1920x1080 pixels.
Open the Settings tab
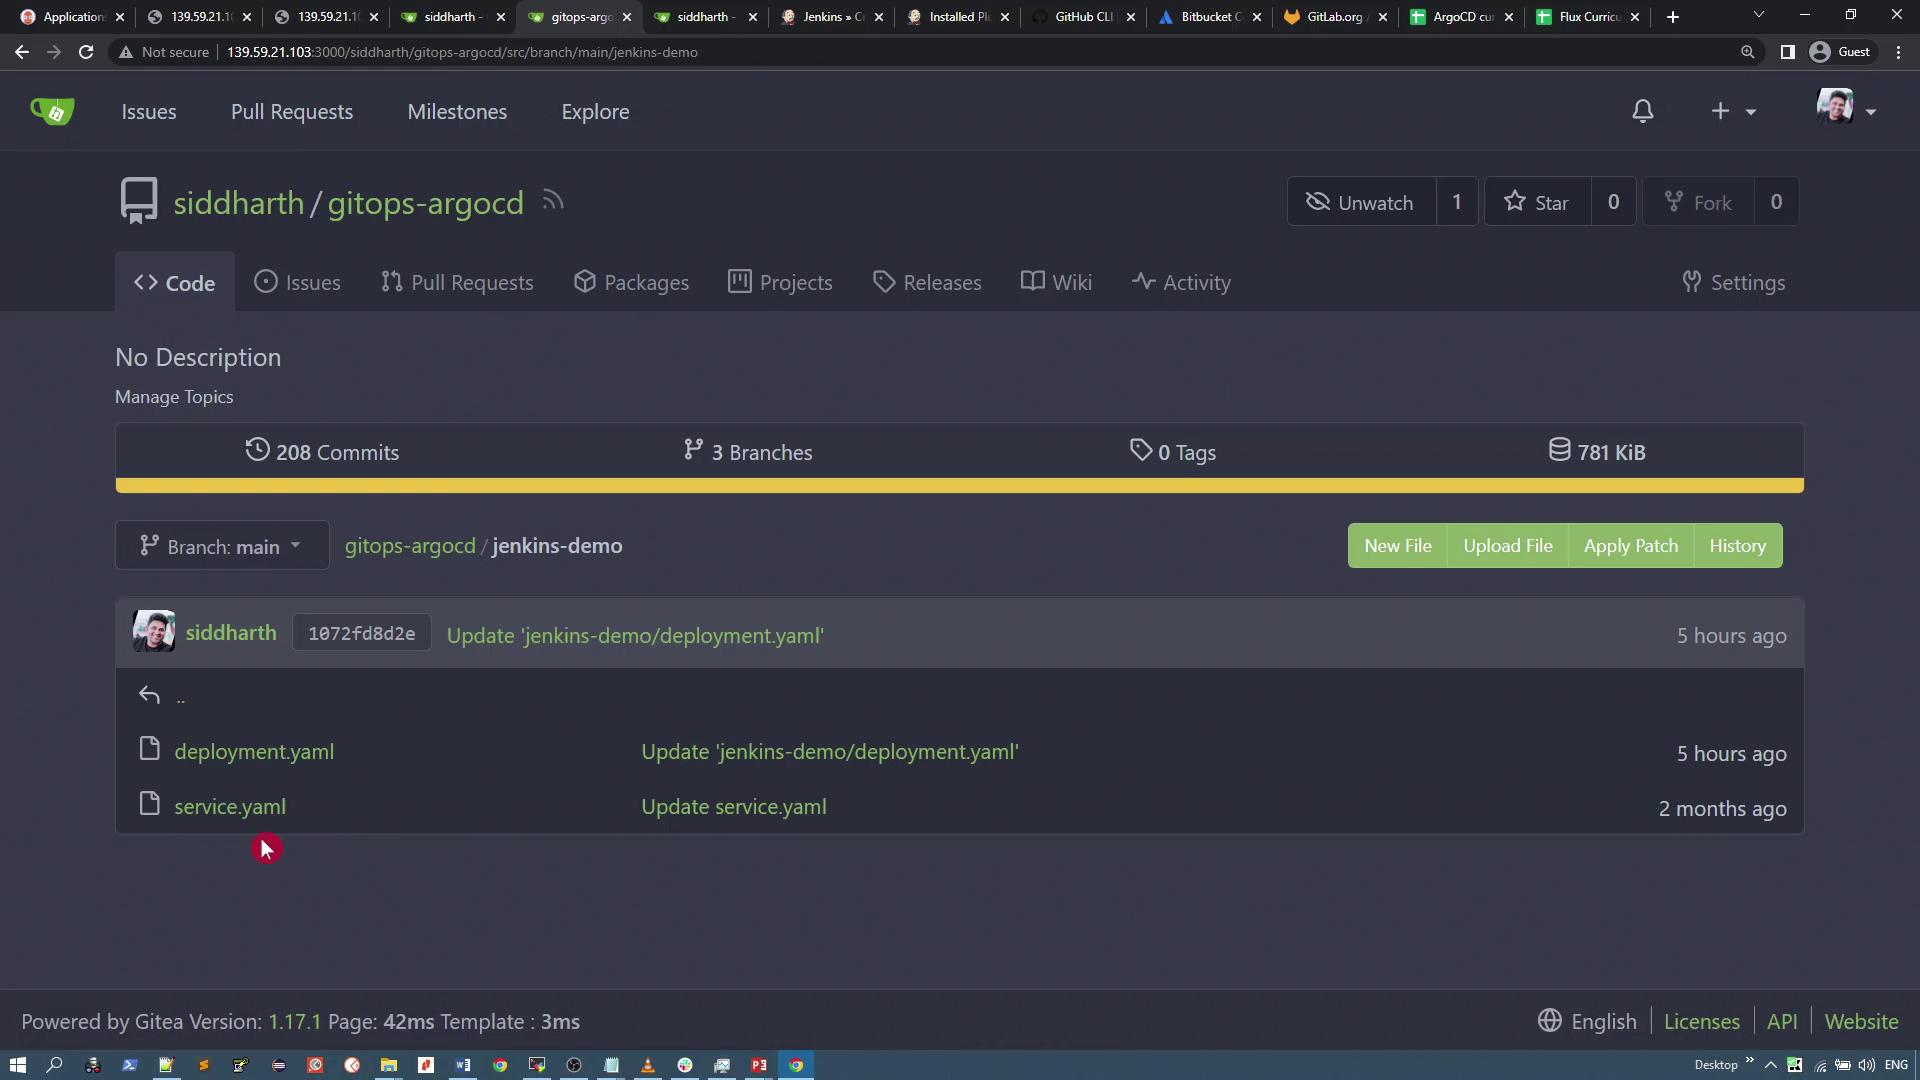coord(1733,283)
